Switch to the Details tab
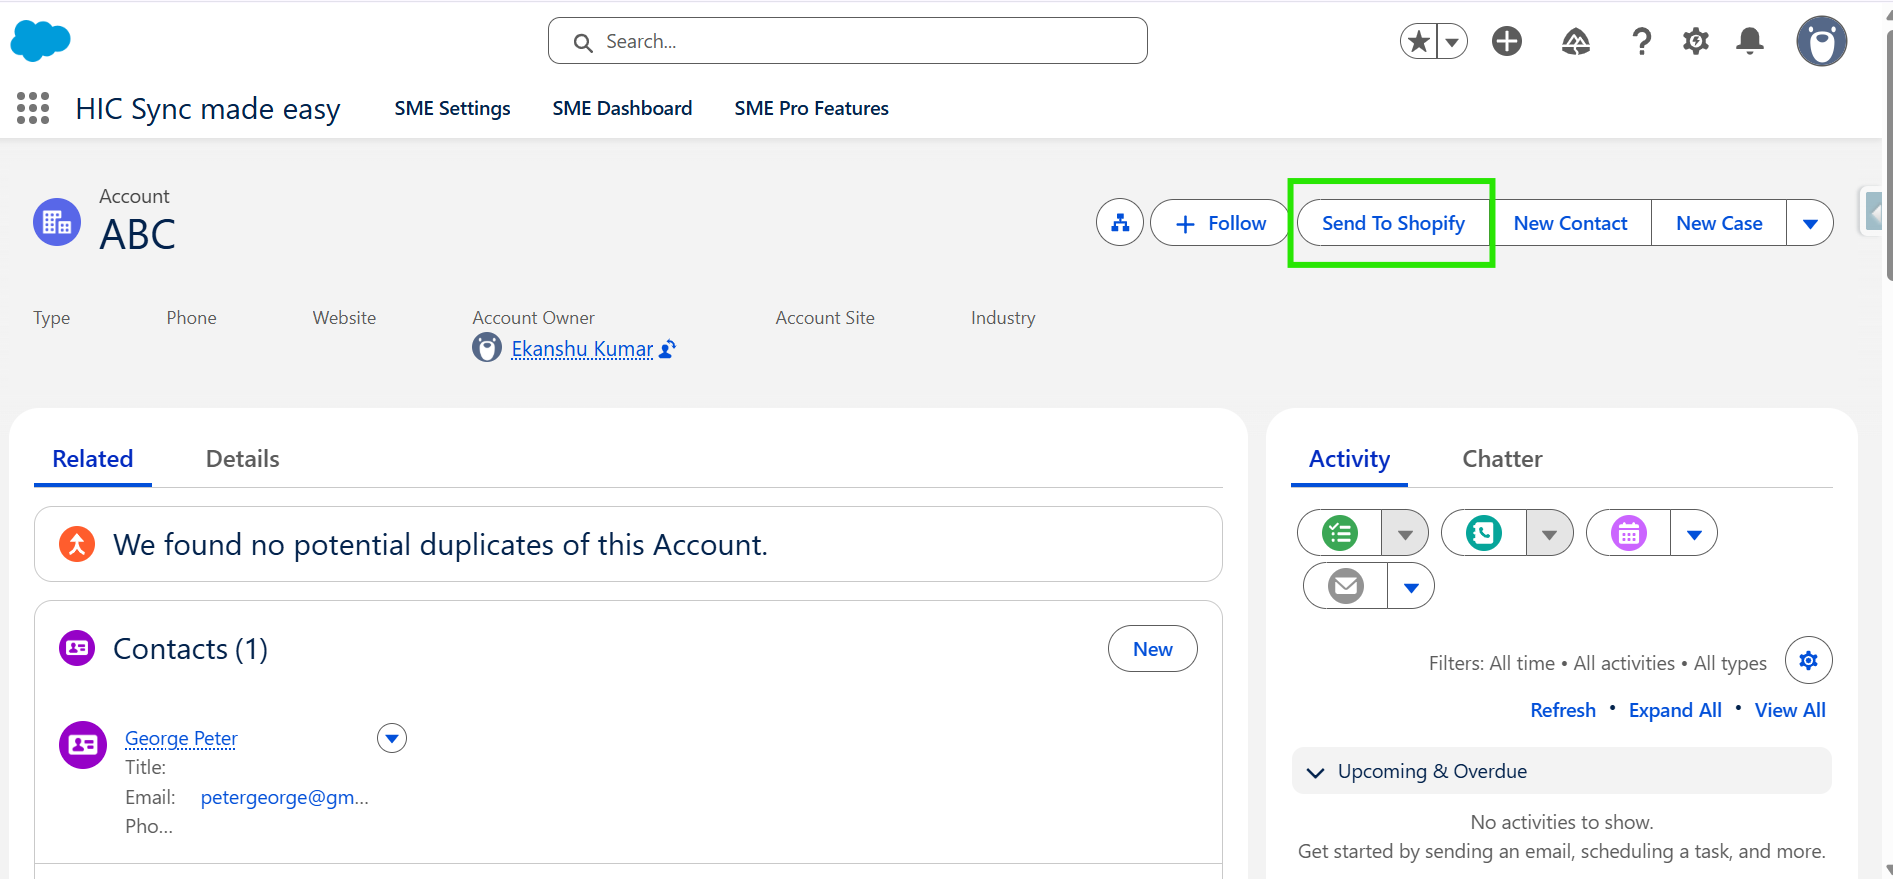This screenshot has height=879, width=1893. pyautogui.click(x=242, y=459)
